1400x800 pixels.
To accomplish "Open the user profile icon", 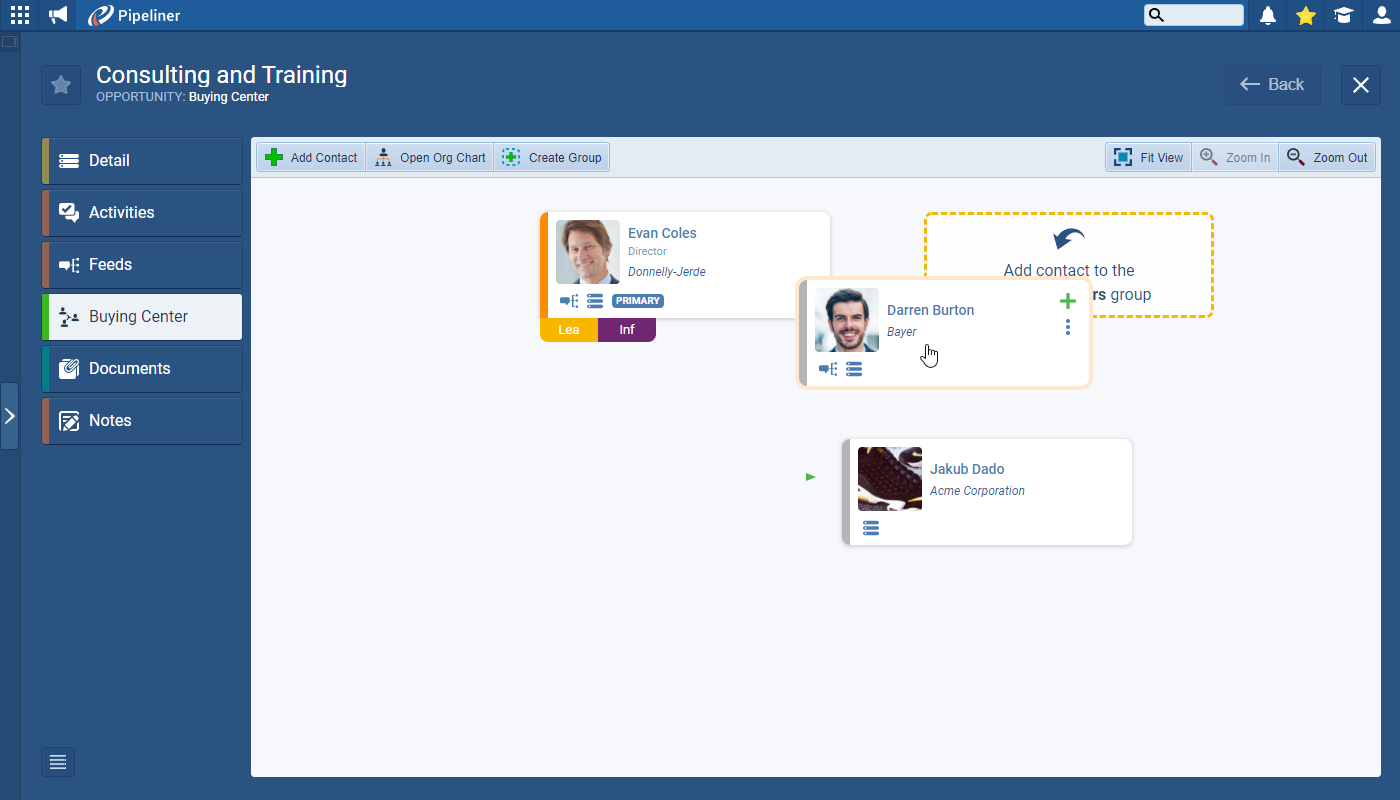I will (1381, 15).
